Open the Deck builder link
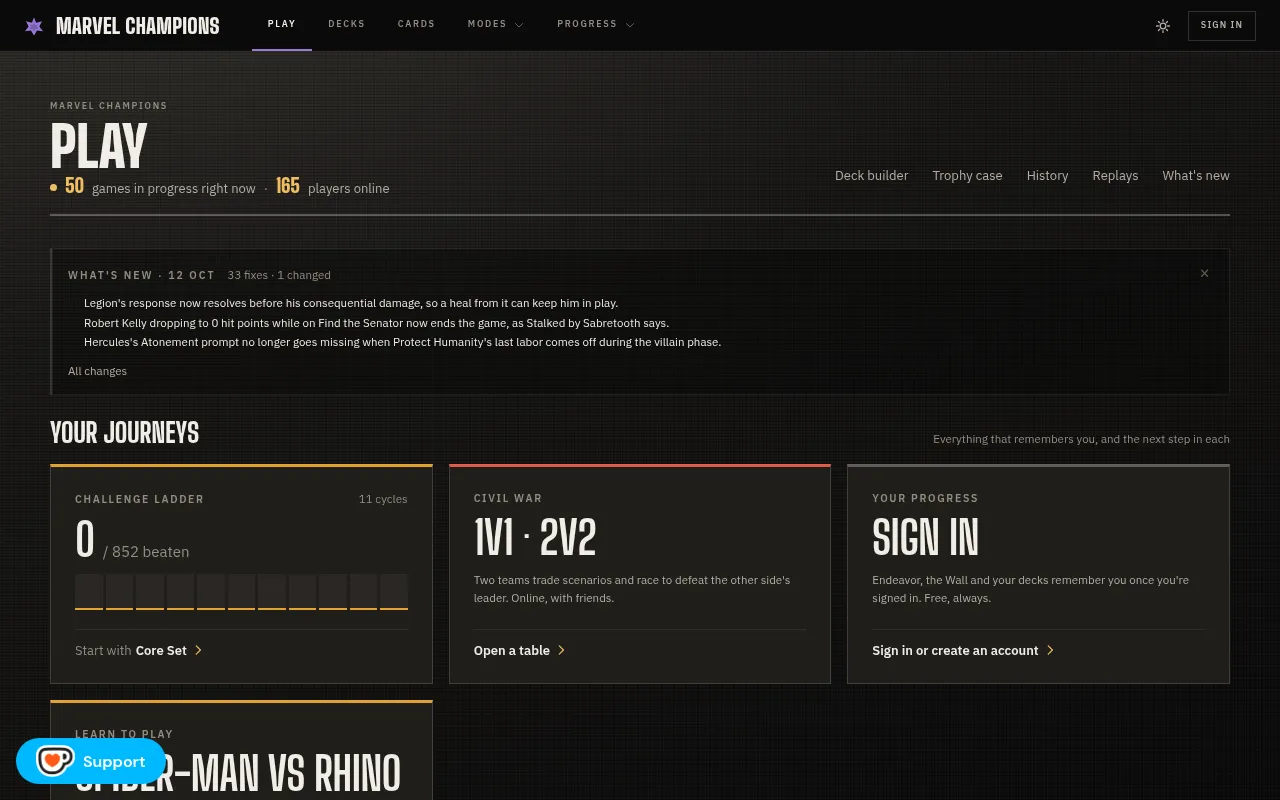Image resolution: width=1280 pixels, height=800 pixels. coord(871,175)
